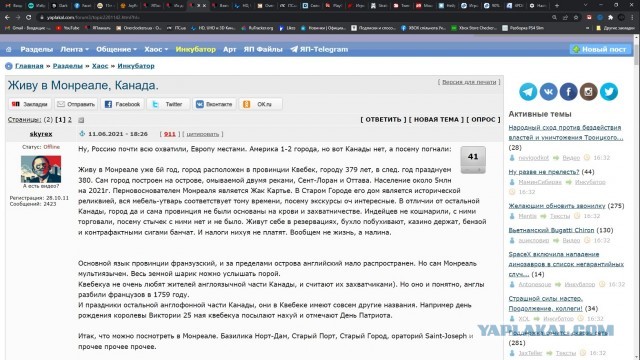Click the topic title Живу в Монреале, Канада.

[83, 85]
